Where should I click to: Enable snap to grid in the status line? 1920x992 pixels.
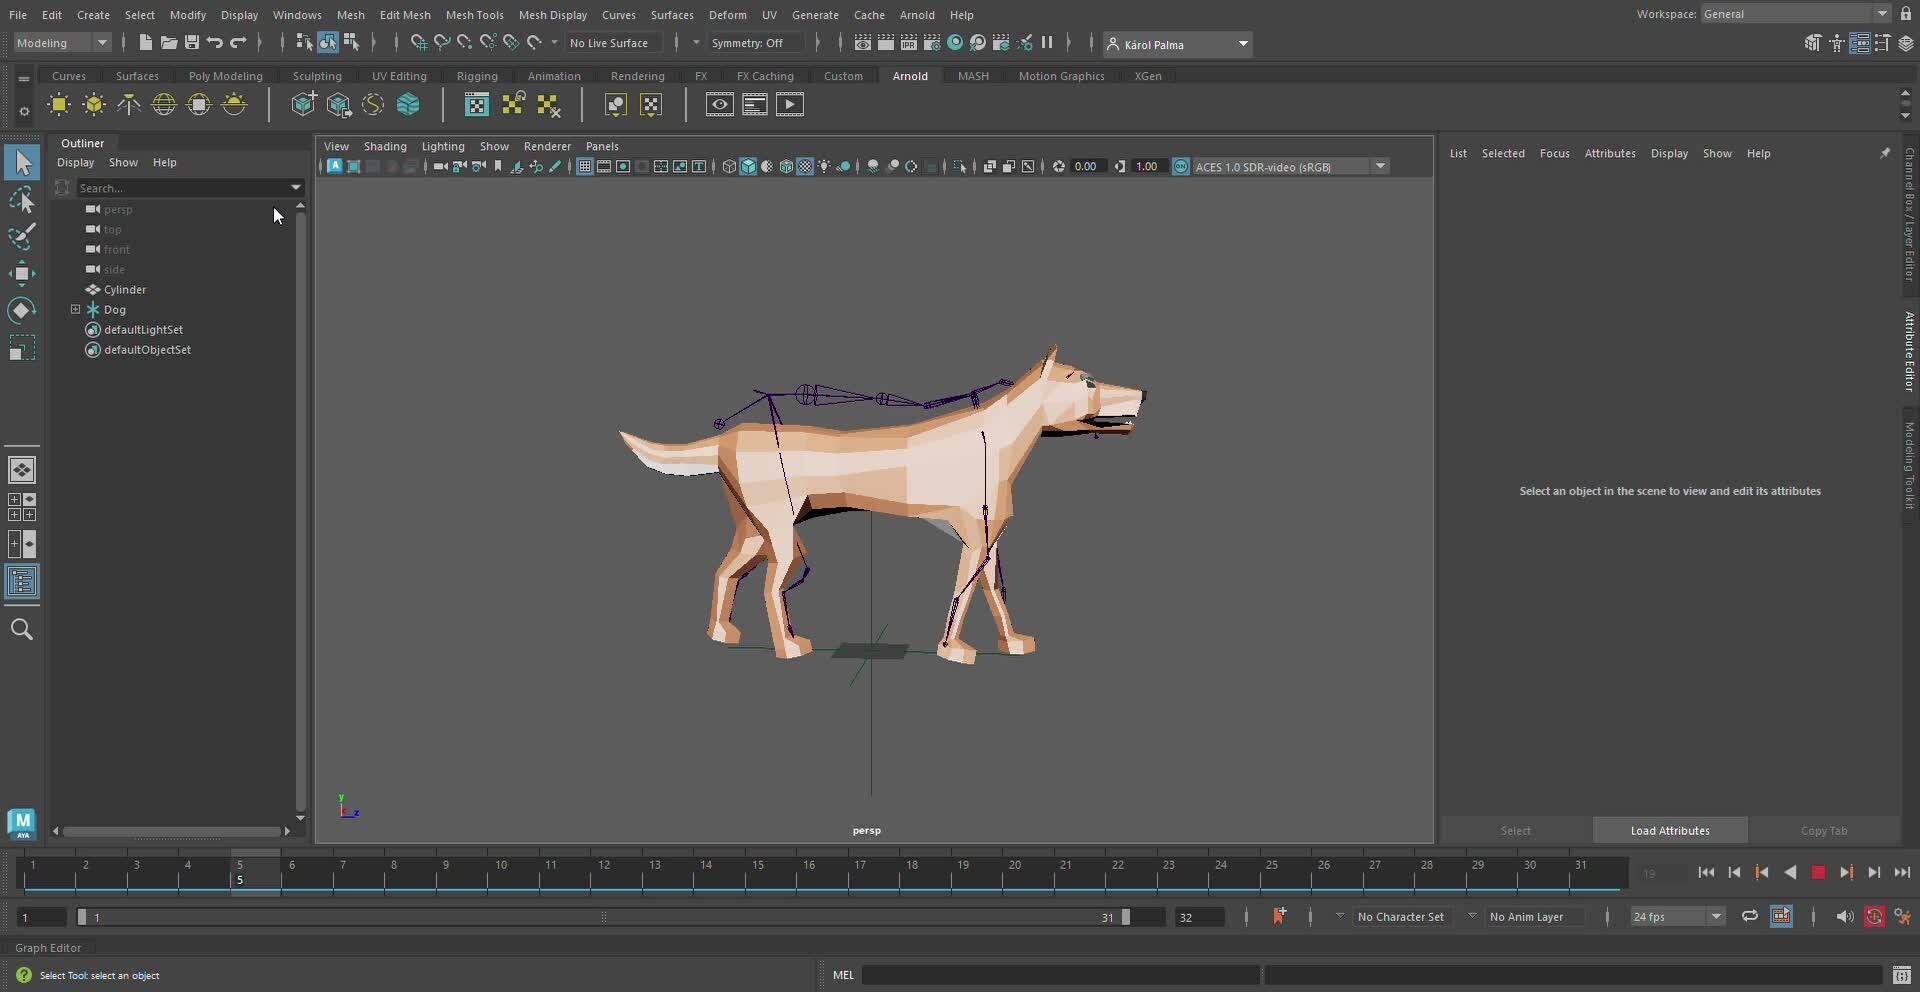coord(418,42)
